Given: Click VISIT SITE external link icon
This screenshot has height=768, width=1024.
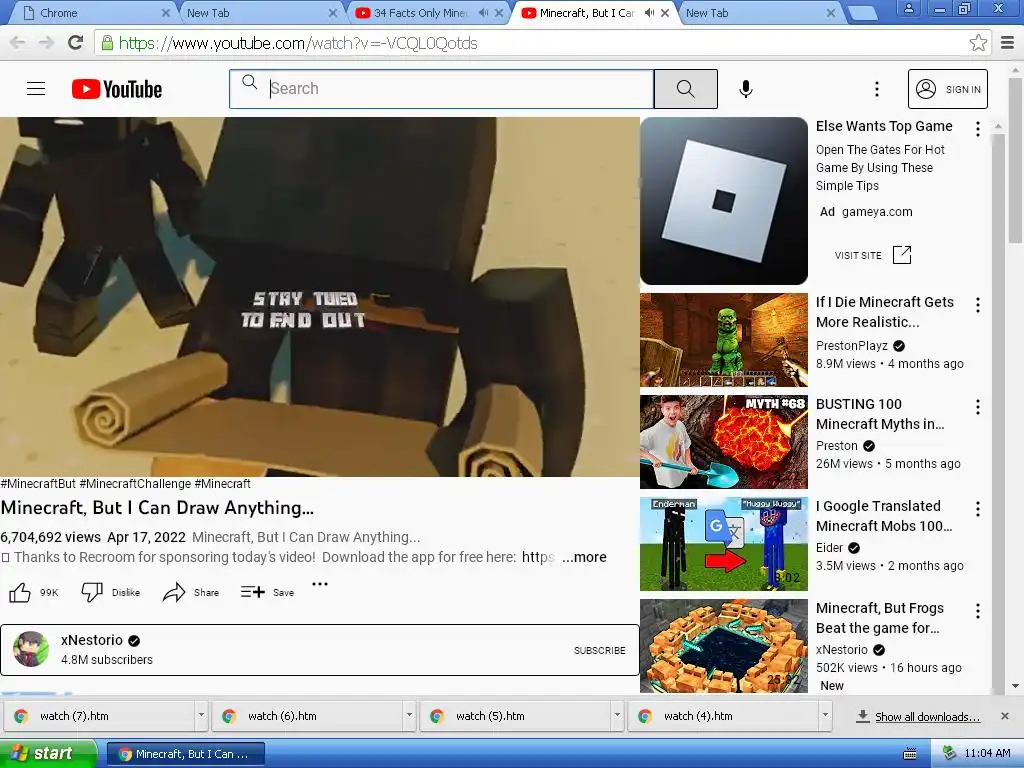Looking at the screenshot, I should [902, 255].
